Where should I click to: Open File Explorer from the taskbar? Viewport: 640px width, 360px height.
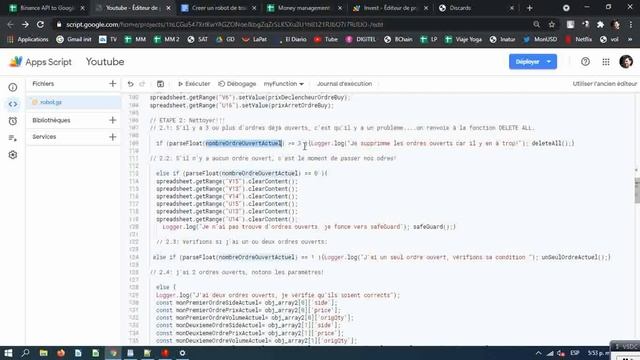[43, 353]
